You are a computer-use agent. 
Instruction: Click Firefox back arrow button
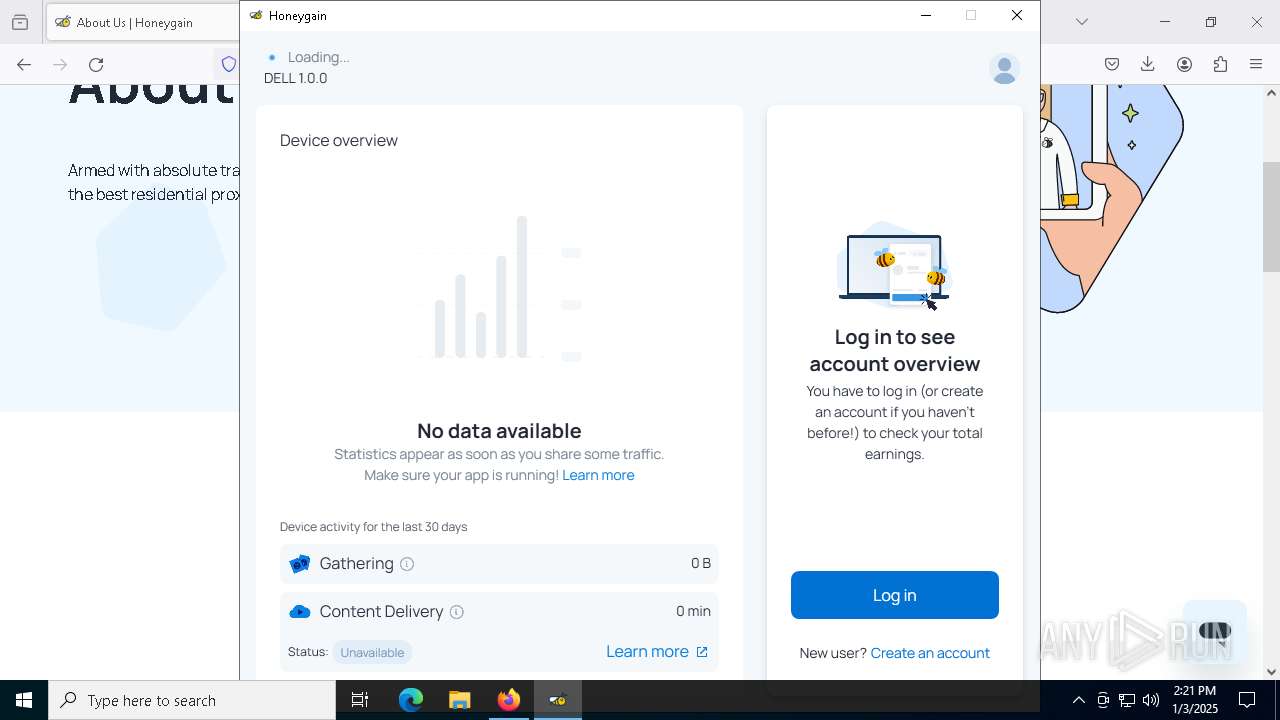[x=24, y=64]
